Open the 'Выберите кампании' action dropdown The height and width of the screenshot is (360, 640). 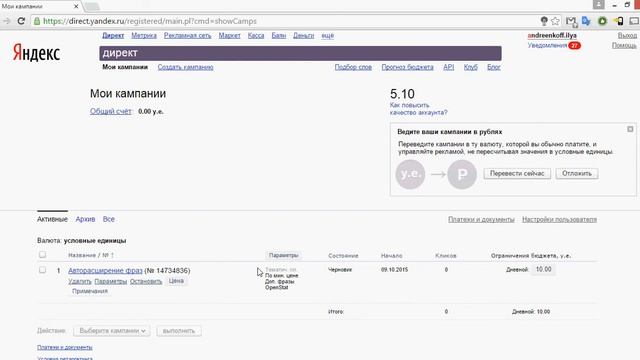pos(112,331)
